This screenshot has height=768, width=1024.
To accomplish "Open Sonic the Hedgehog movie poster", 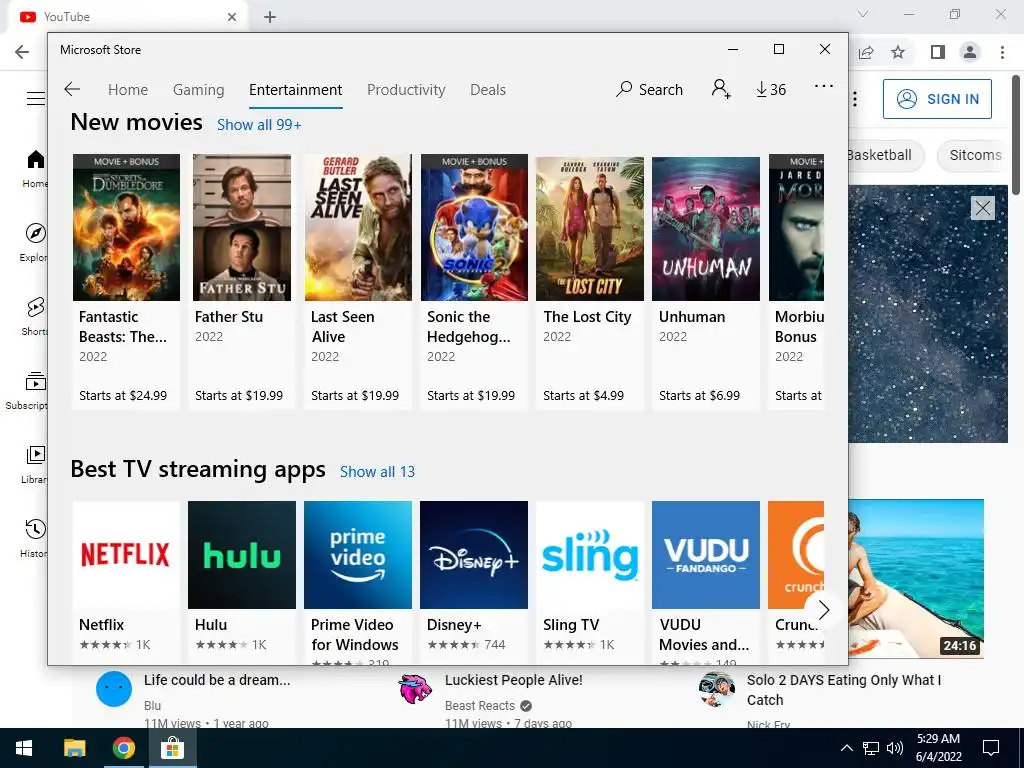I will [474, 227].
